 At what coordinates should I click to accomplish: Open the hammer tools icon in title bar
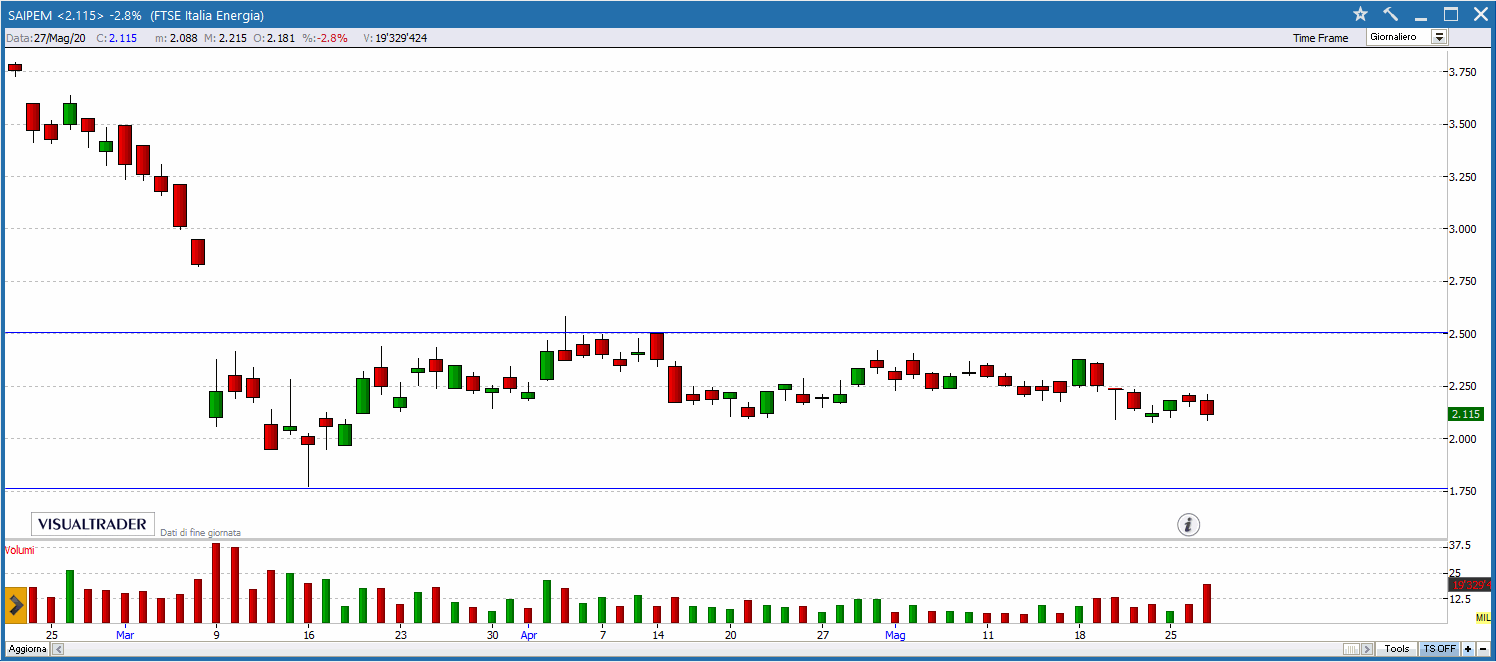point(1390,14)
